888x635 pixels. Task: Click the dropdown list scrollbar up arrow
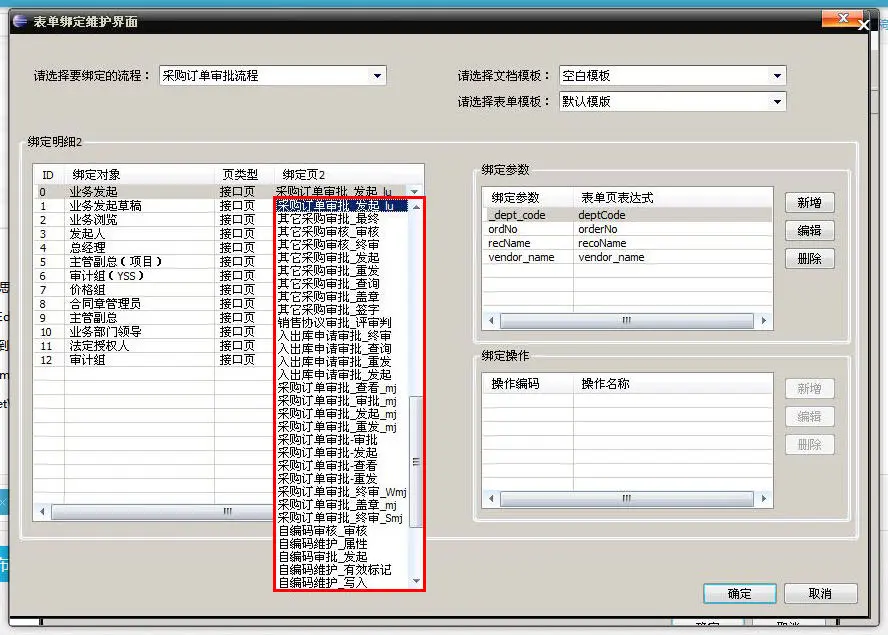(x=416, y=207)
